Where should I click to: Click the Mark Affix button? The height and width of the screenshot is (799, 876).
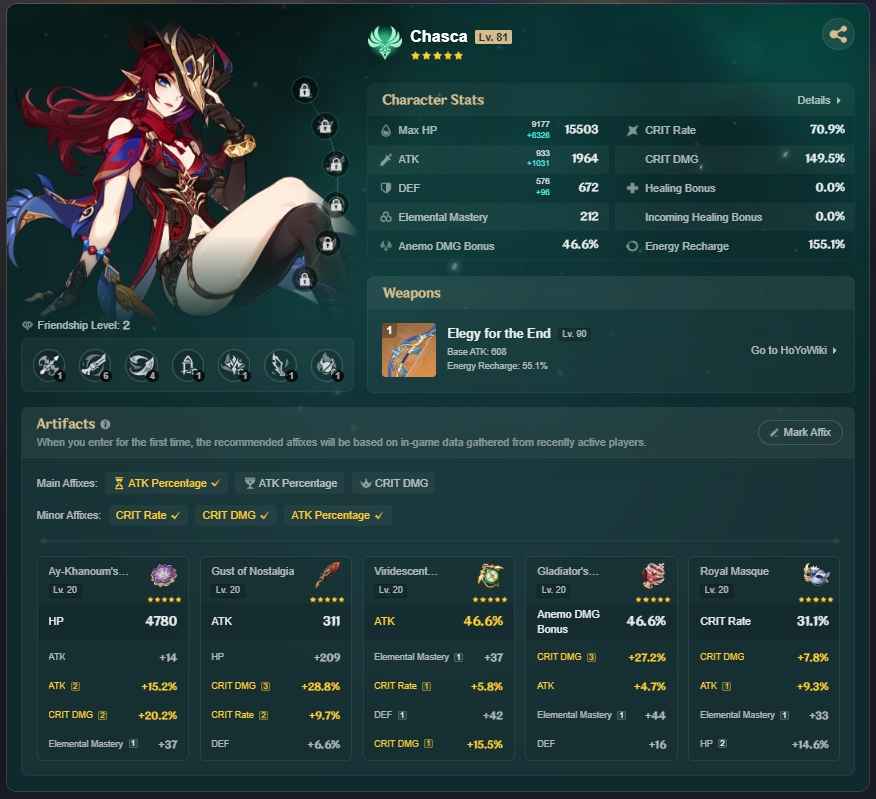800,432
